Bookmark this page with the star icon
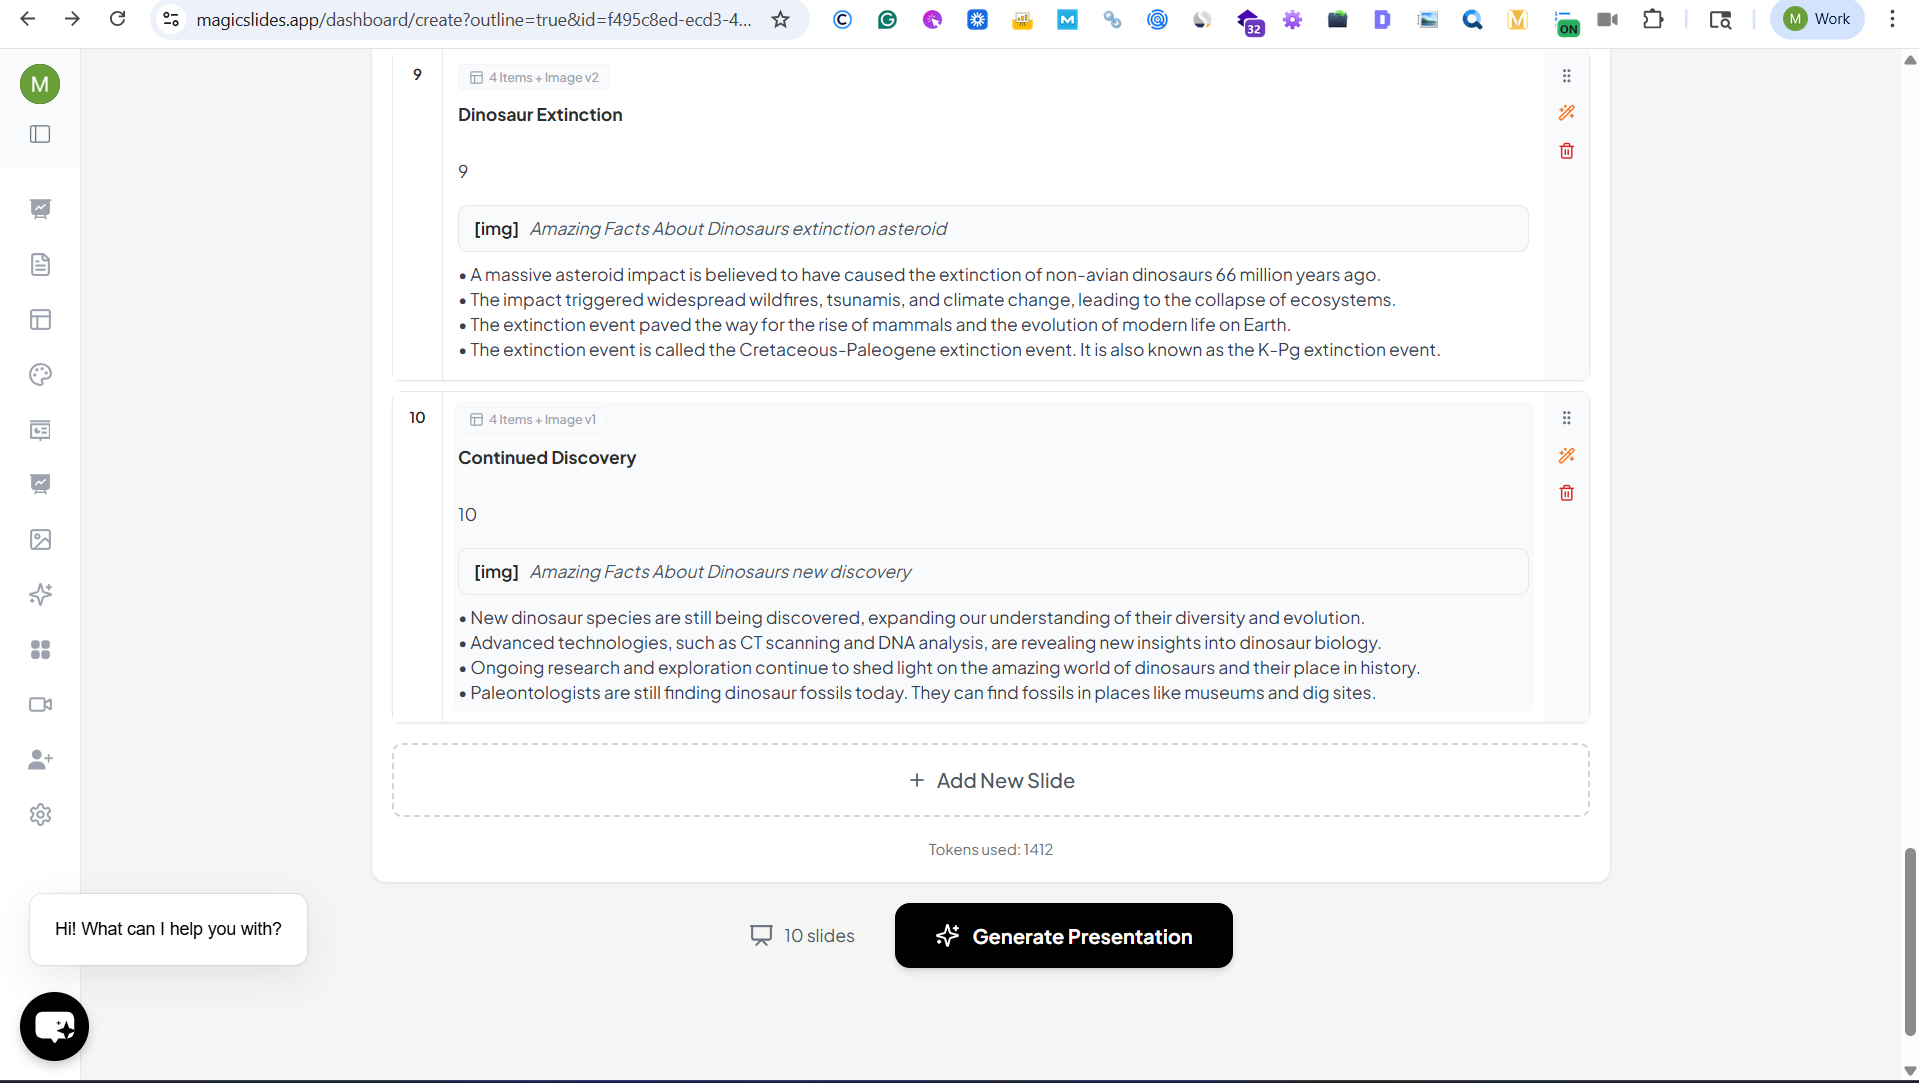Viewport: 1919px width, 1083px height. tap(781, 19)
